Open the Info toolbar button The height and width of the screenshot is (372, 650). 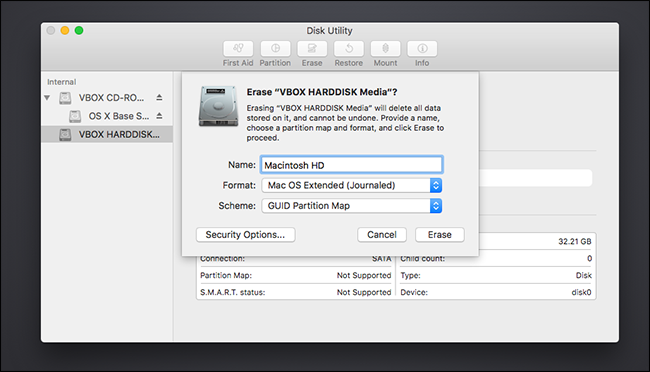pyautogui.click(x=422, y=49)
